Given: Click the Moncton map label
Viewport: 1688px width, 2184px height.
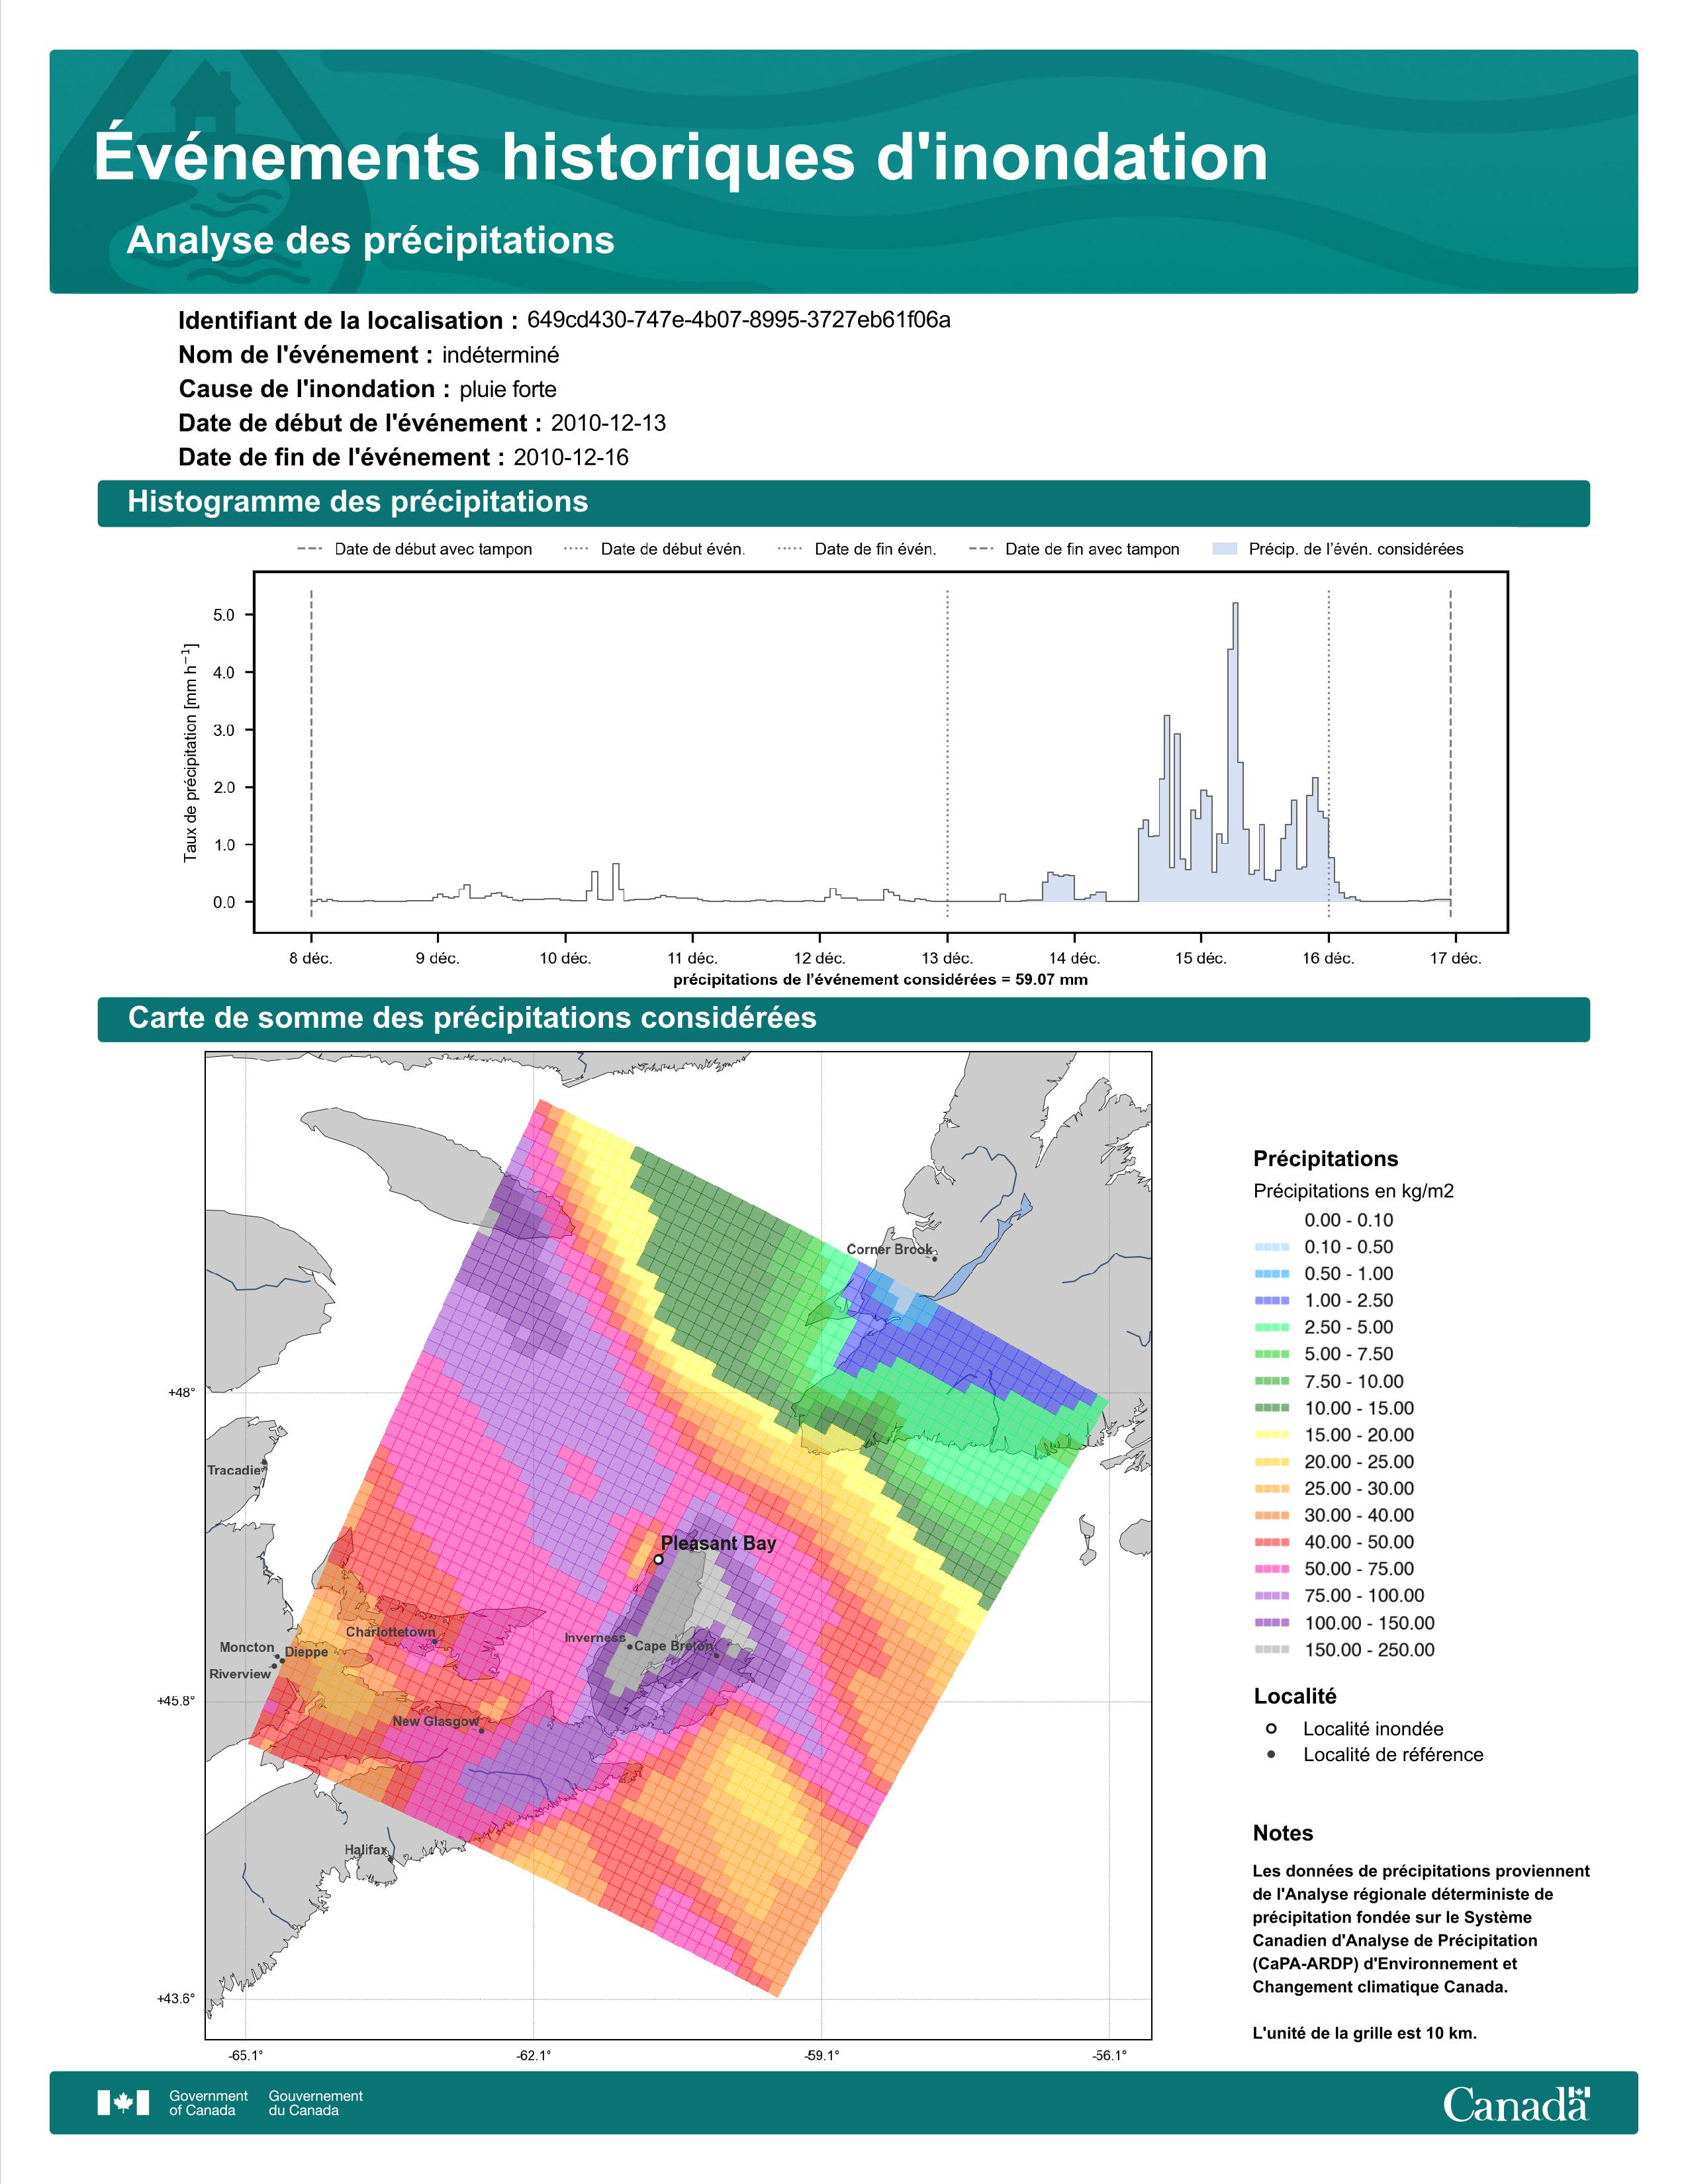Looking at the screenshot, I should pyautogui.click(x=247, y=1647).
